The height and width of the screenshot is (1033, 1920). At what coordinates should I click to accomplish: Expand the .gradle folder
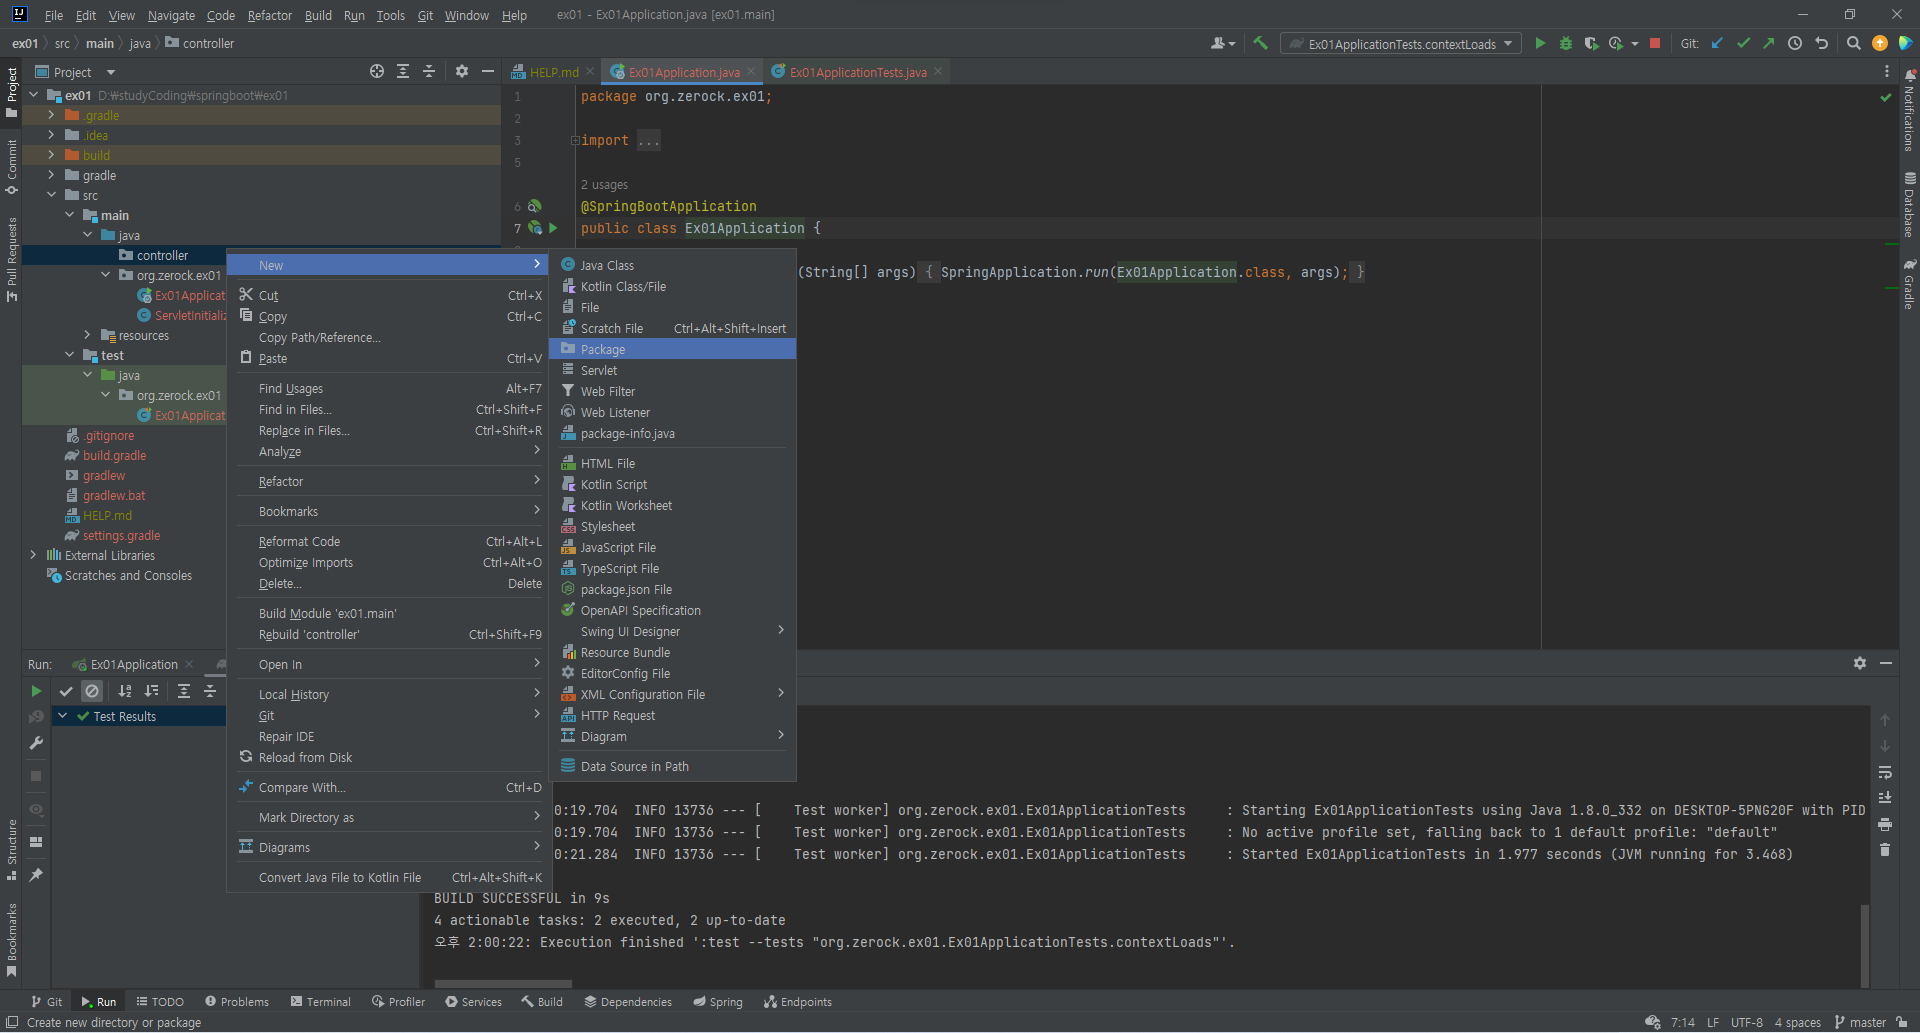pos(51,115)
